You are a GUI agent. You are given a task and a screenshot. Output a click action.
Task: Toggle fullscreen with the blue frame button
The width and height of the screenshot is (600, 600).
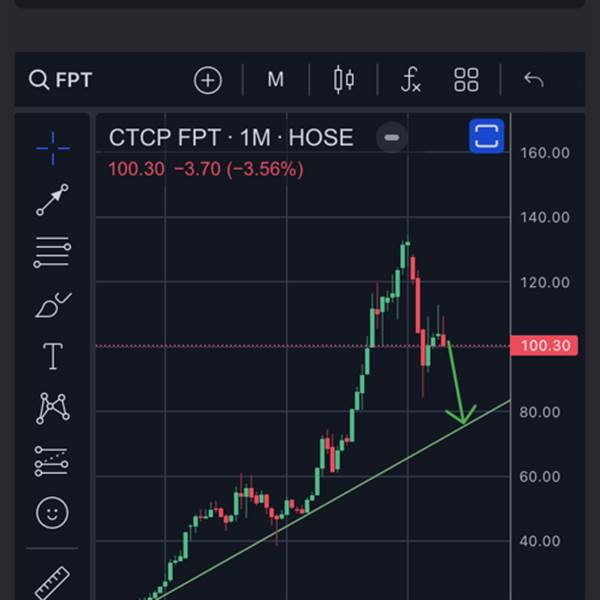[486, 136]
